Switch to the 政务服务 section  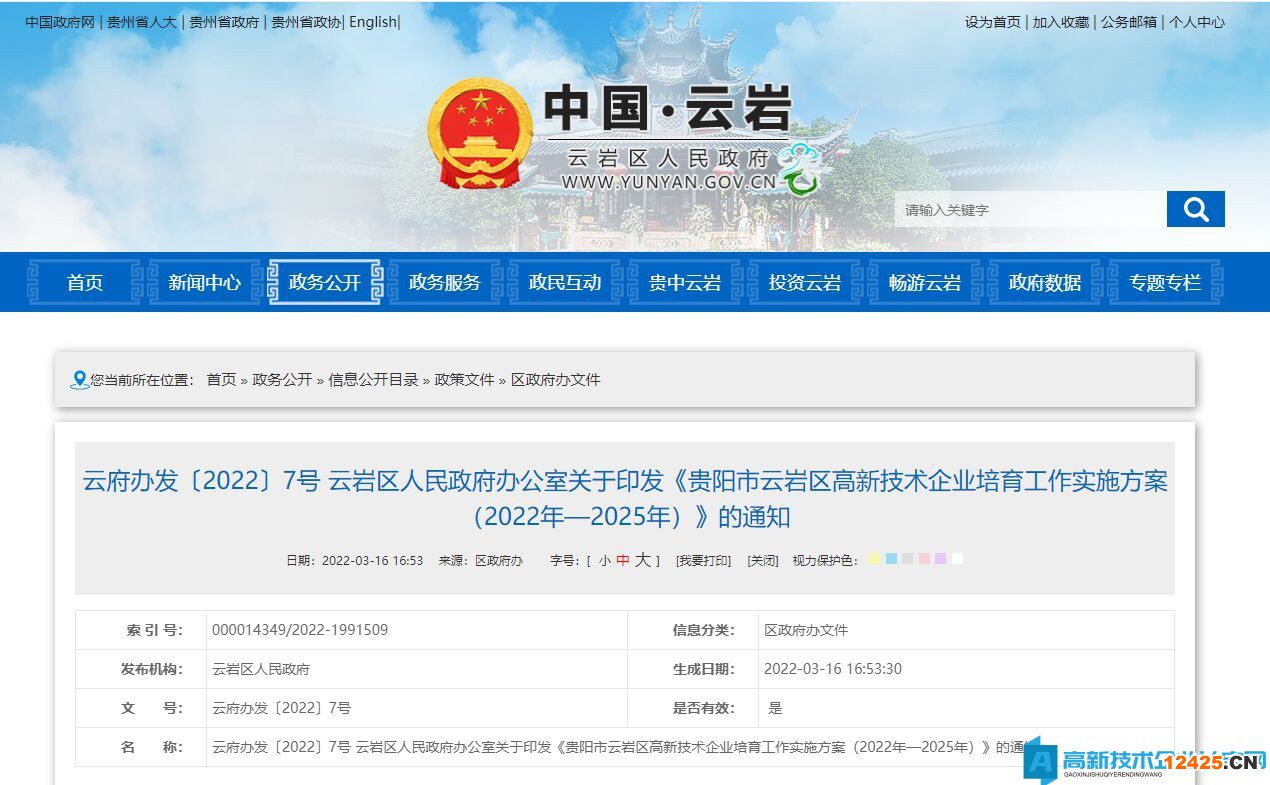click(444, 283)
